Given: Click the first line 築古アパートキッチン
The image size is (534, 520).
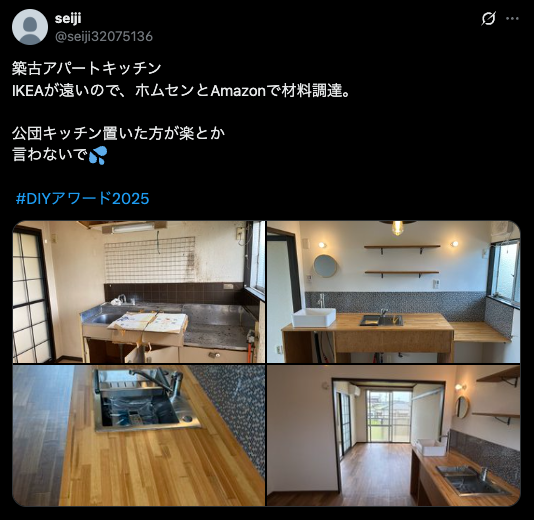Looking at the screenshot, I should (x=87, y=68).
